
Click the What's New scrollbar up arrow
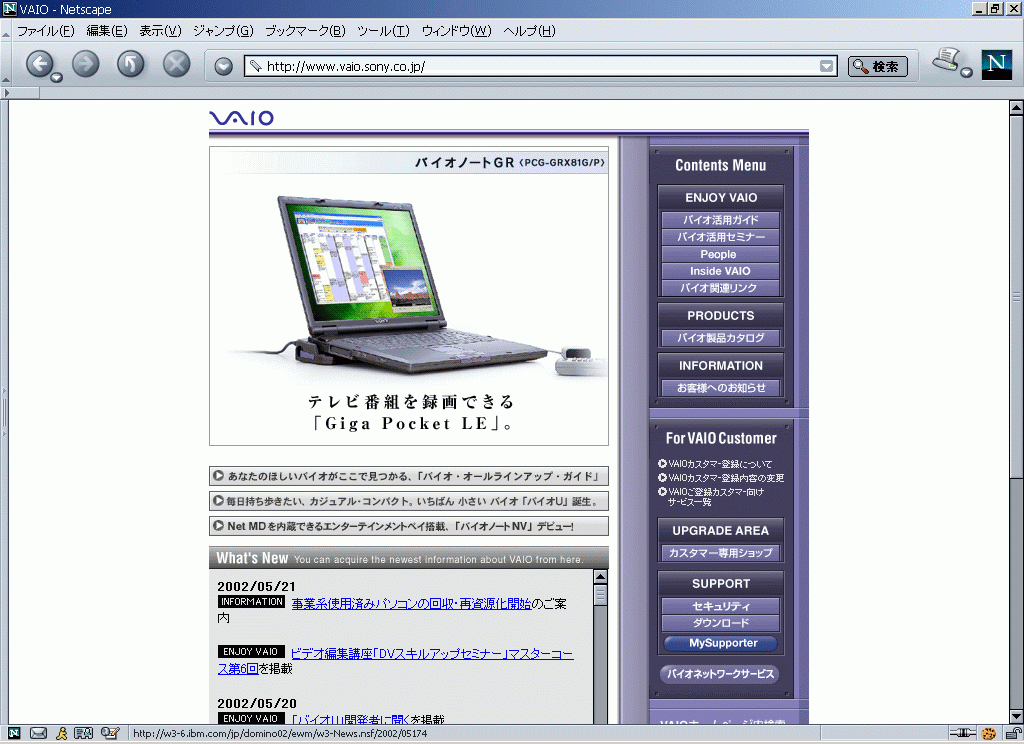(600, 577)
